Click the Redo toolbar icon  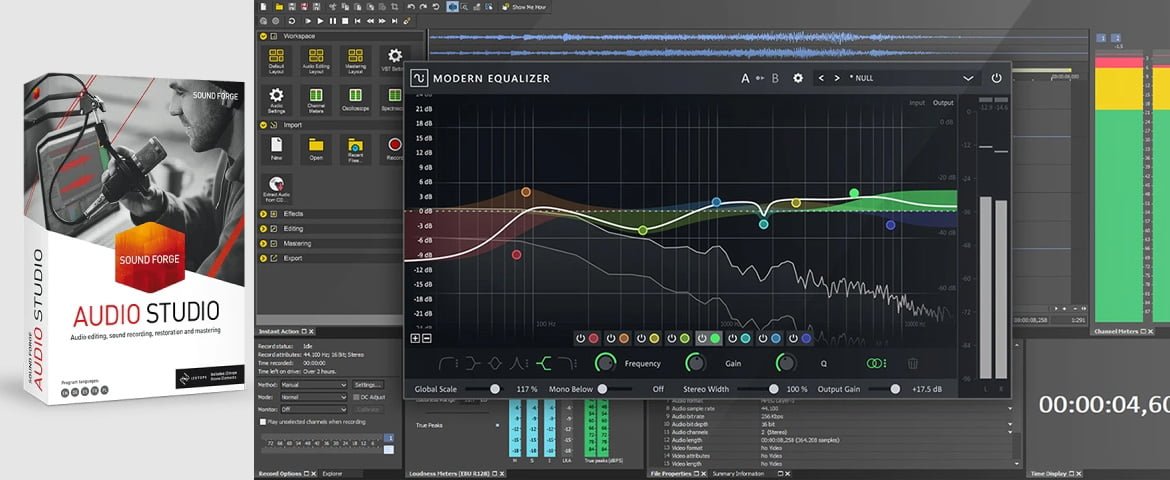(423, 7)
